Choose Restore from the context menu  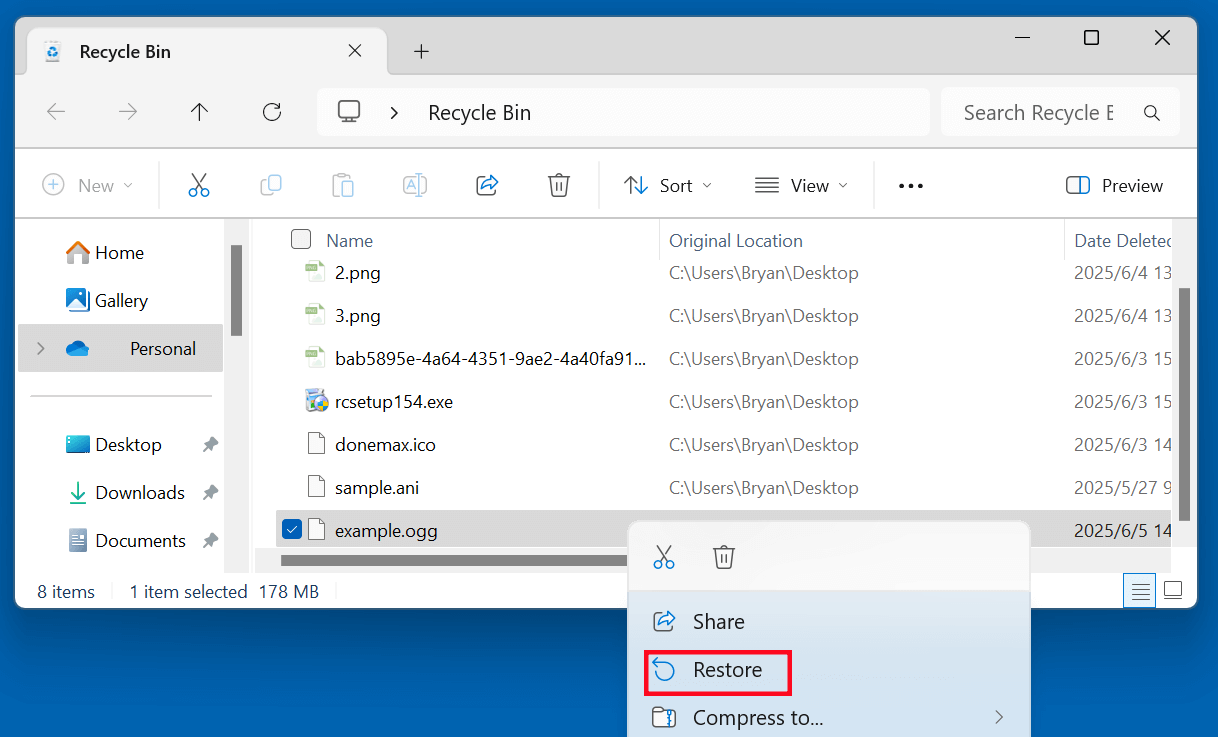(717, 672)
